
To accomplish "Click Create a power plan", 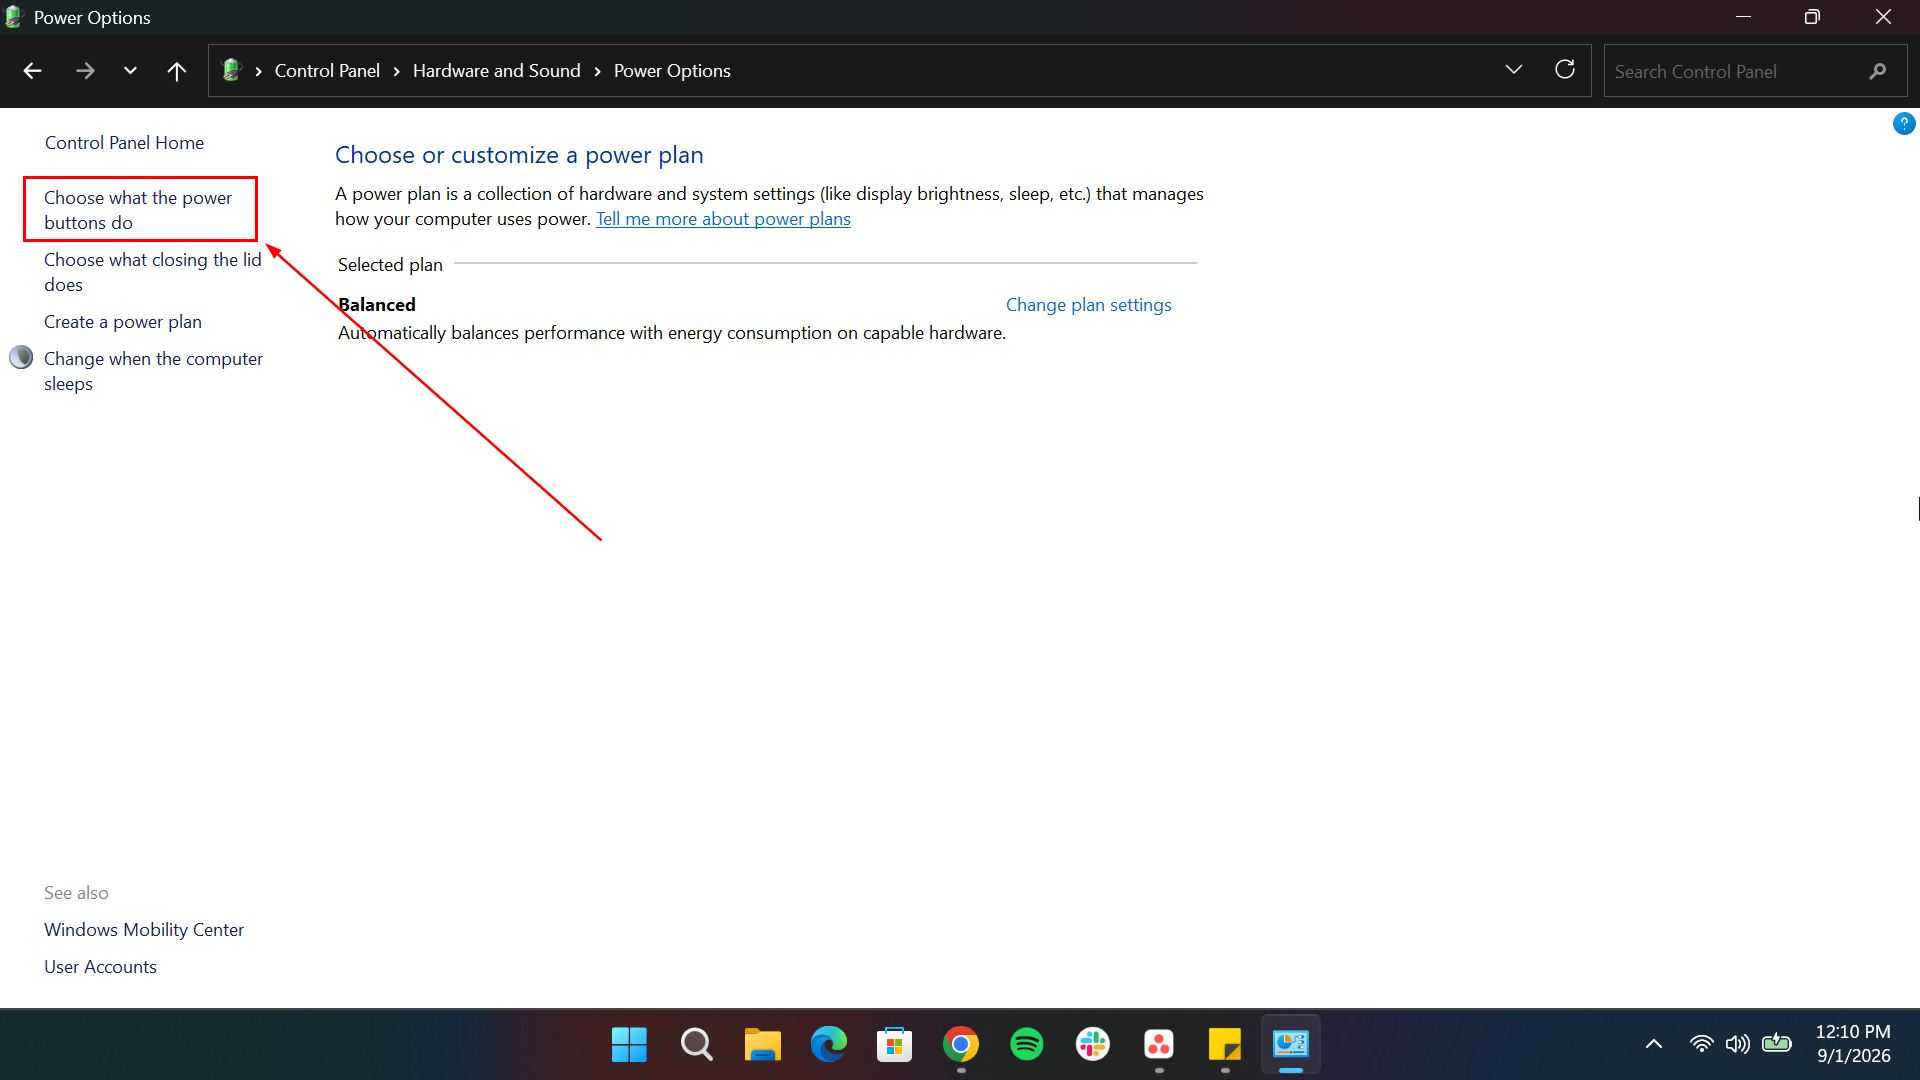I will (x=123, y=322).
